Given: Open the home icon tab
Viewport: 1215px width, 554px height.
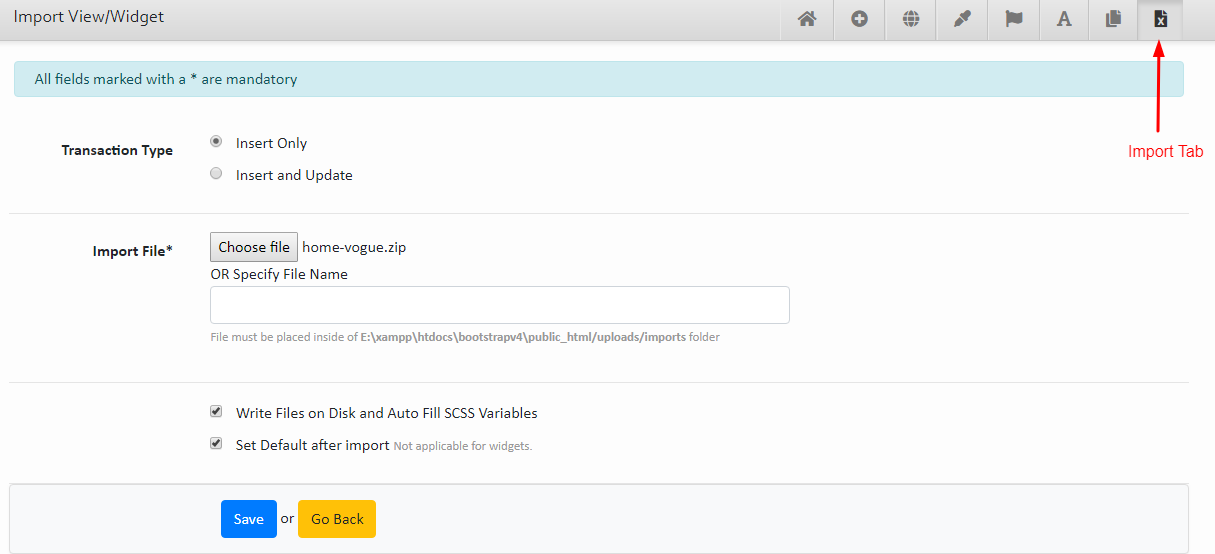Looking at the screenshot, I should 807,19.
